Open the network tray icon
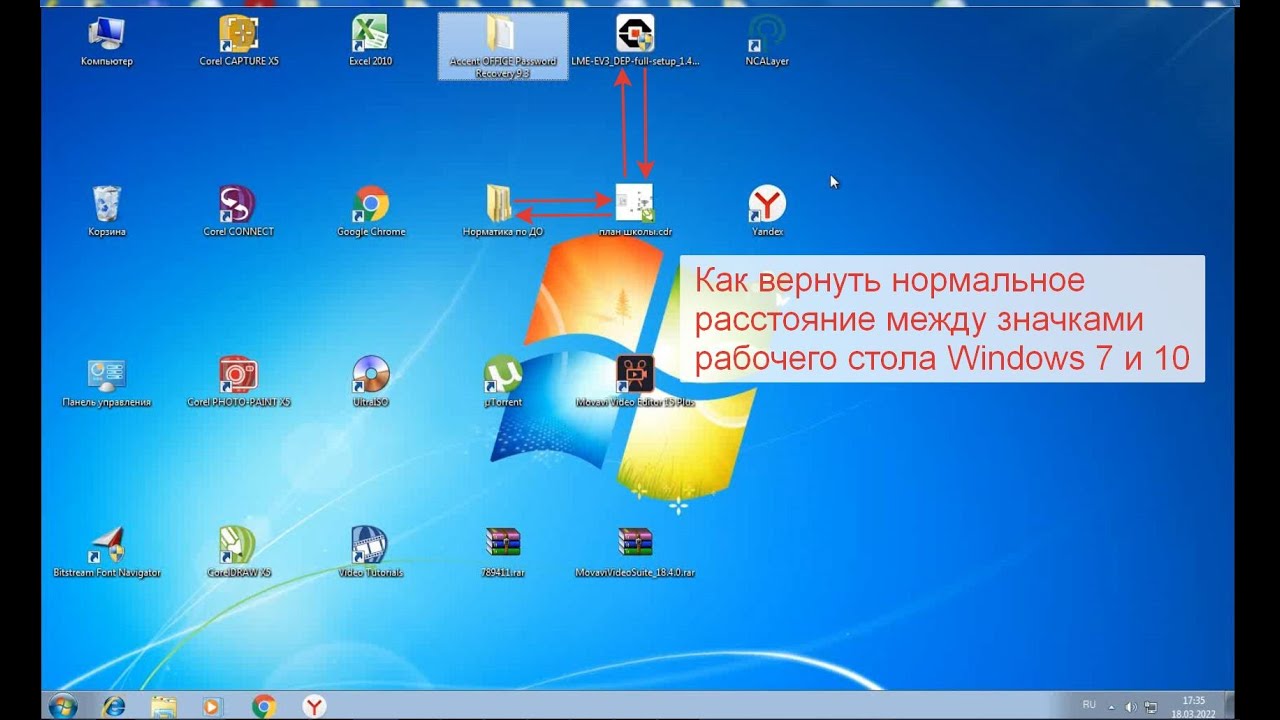The height and width of the screenshot is (720, 1280). pyautogui.click(x=1151, y=706)
